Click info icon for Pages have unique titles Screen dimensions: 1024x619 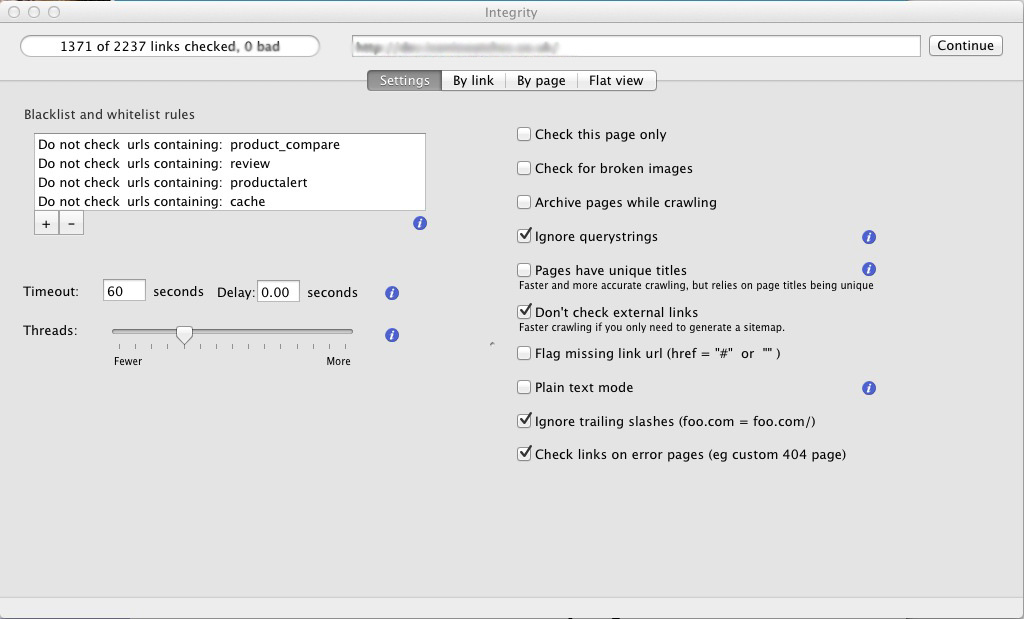[x=869, y=269]
